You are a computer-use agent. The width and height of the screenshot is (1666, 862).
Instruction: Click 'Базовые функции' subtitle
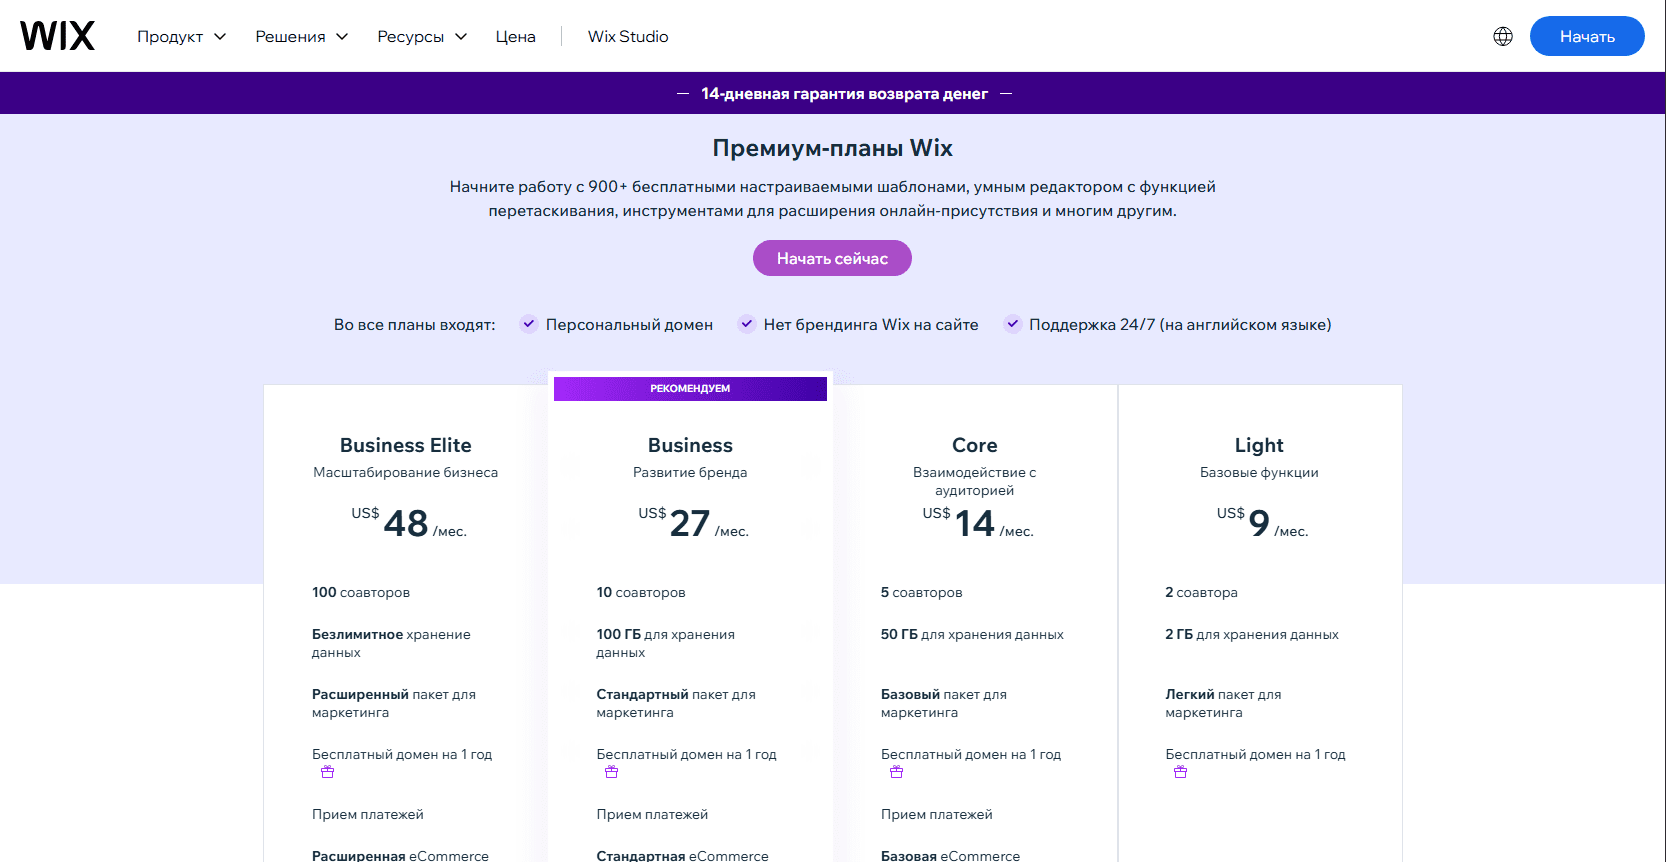click(1259, 472)
